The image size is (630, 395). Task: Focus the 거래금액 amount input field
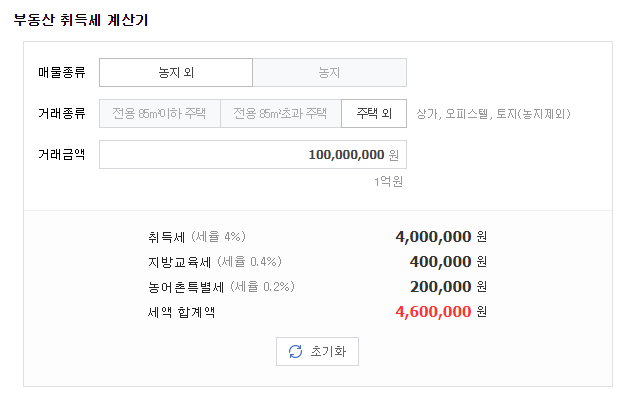click(253, 155)
